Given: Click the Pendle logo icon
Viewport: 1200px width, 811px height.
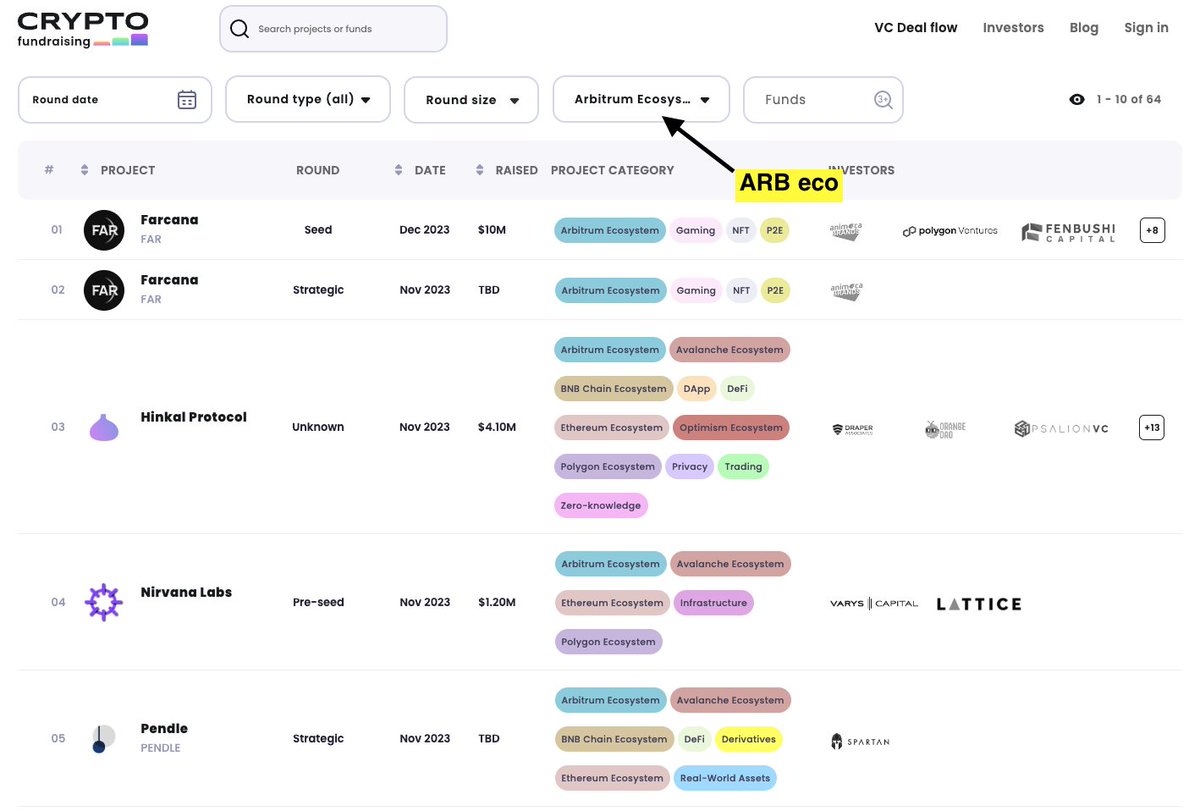Looking at the screenshot, I should pos(104,739).
